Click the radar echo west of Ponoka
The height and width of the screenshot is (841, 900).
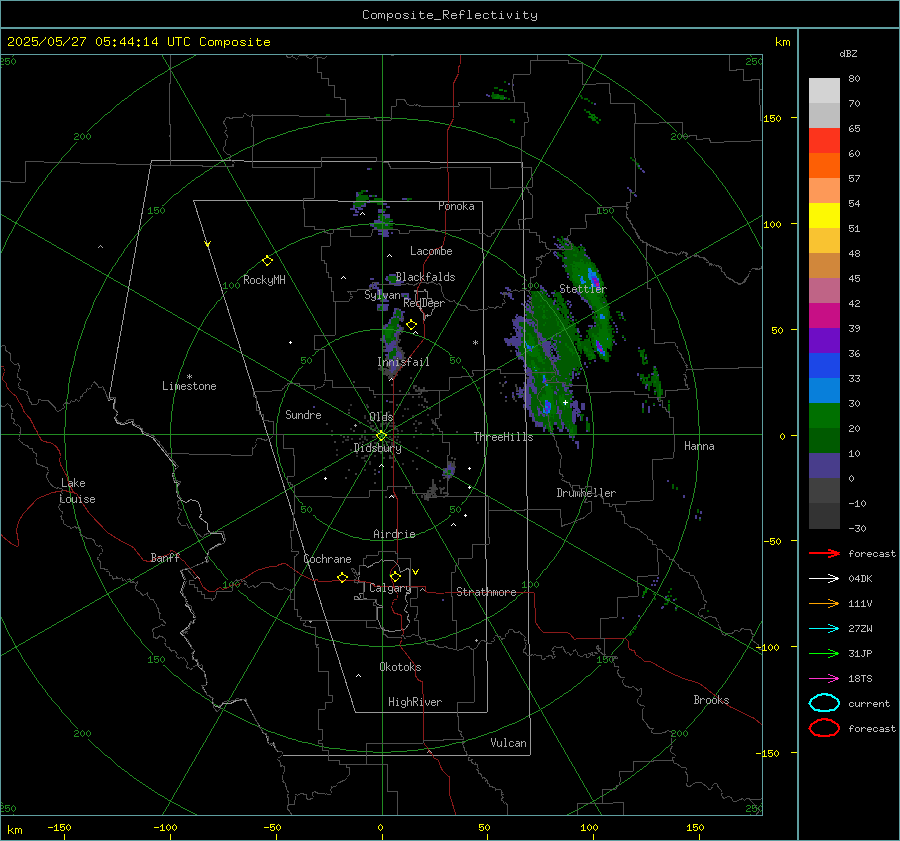point(362,199)
